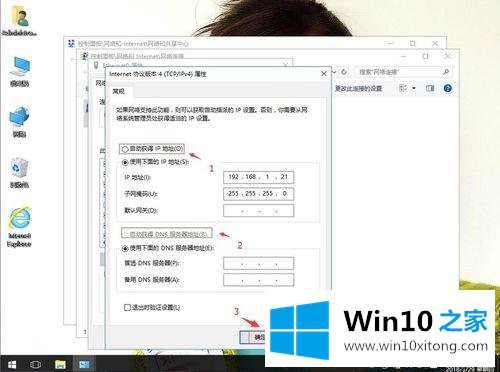Click the refresh icon in Network Connections
Viewport: 500px width, 372px height.
pyautogui.click(x=344, y=72)
